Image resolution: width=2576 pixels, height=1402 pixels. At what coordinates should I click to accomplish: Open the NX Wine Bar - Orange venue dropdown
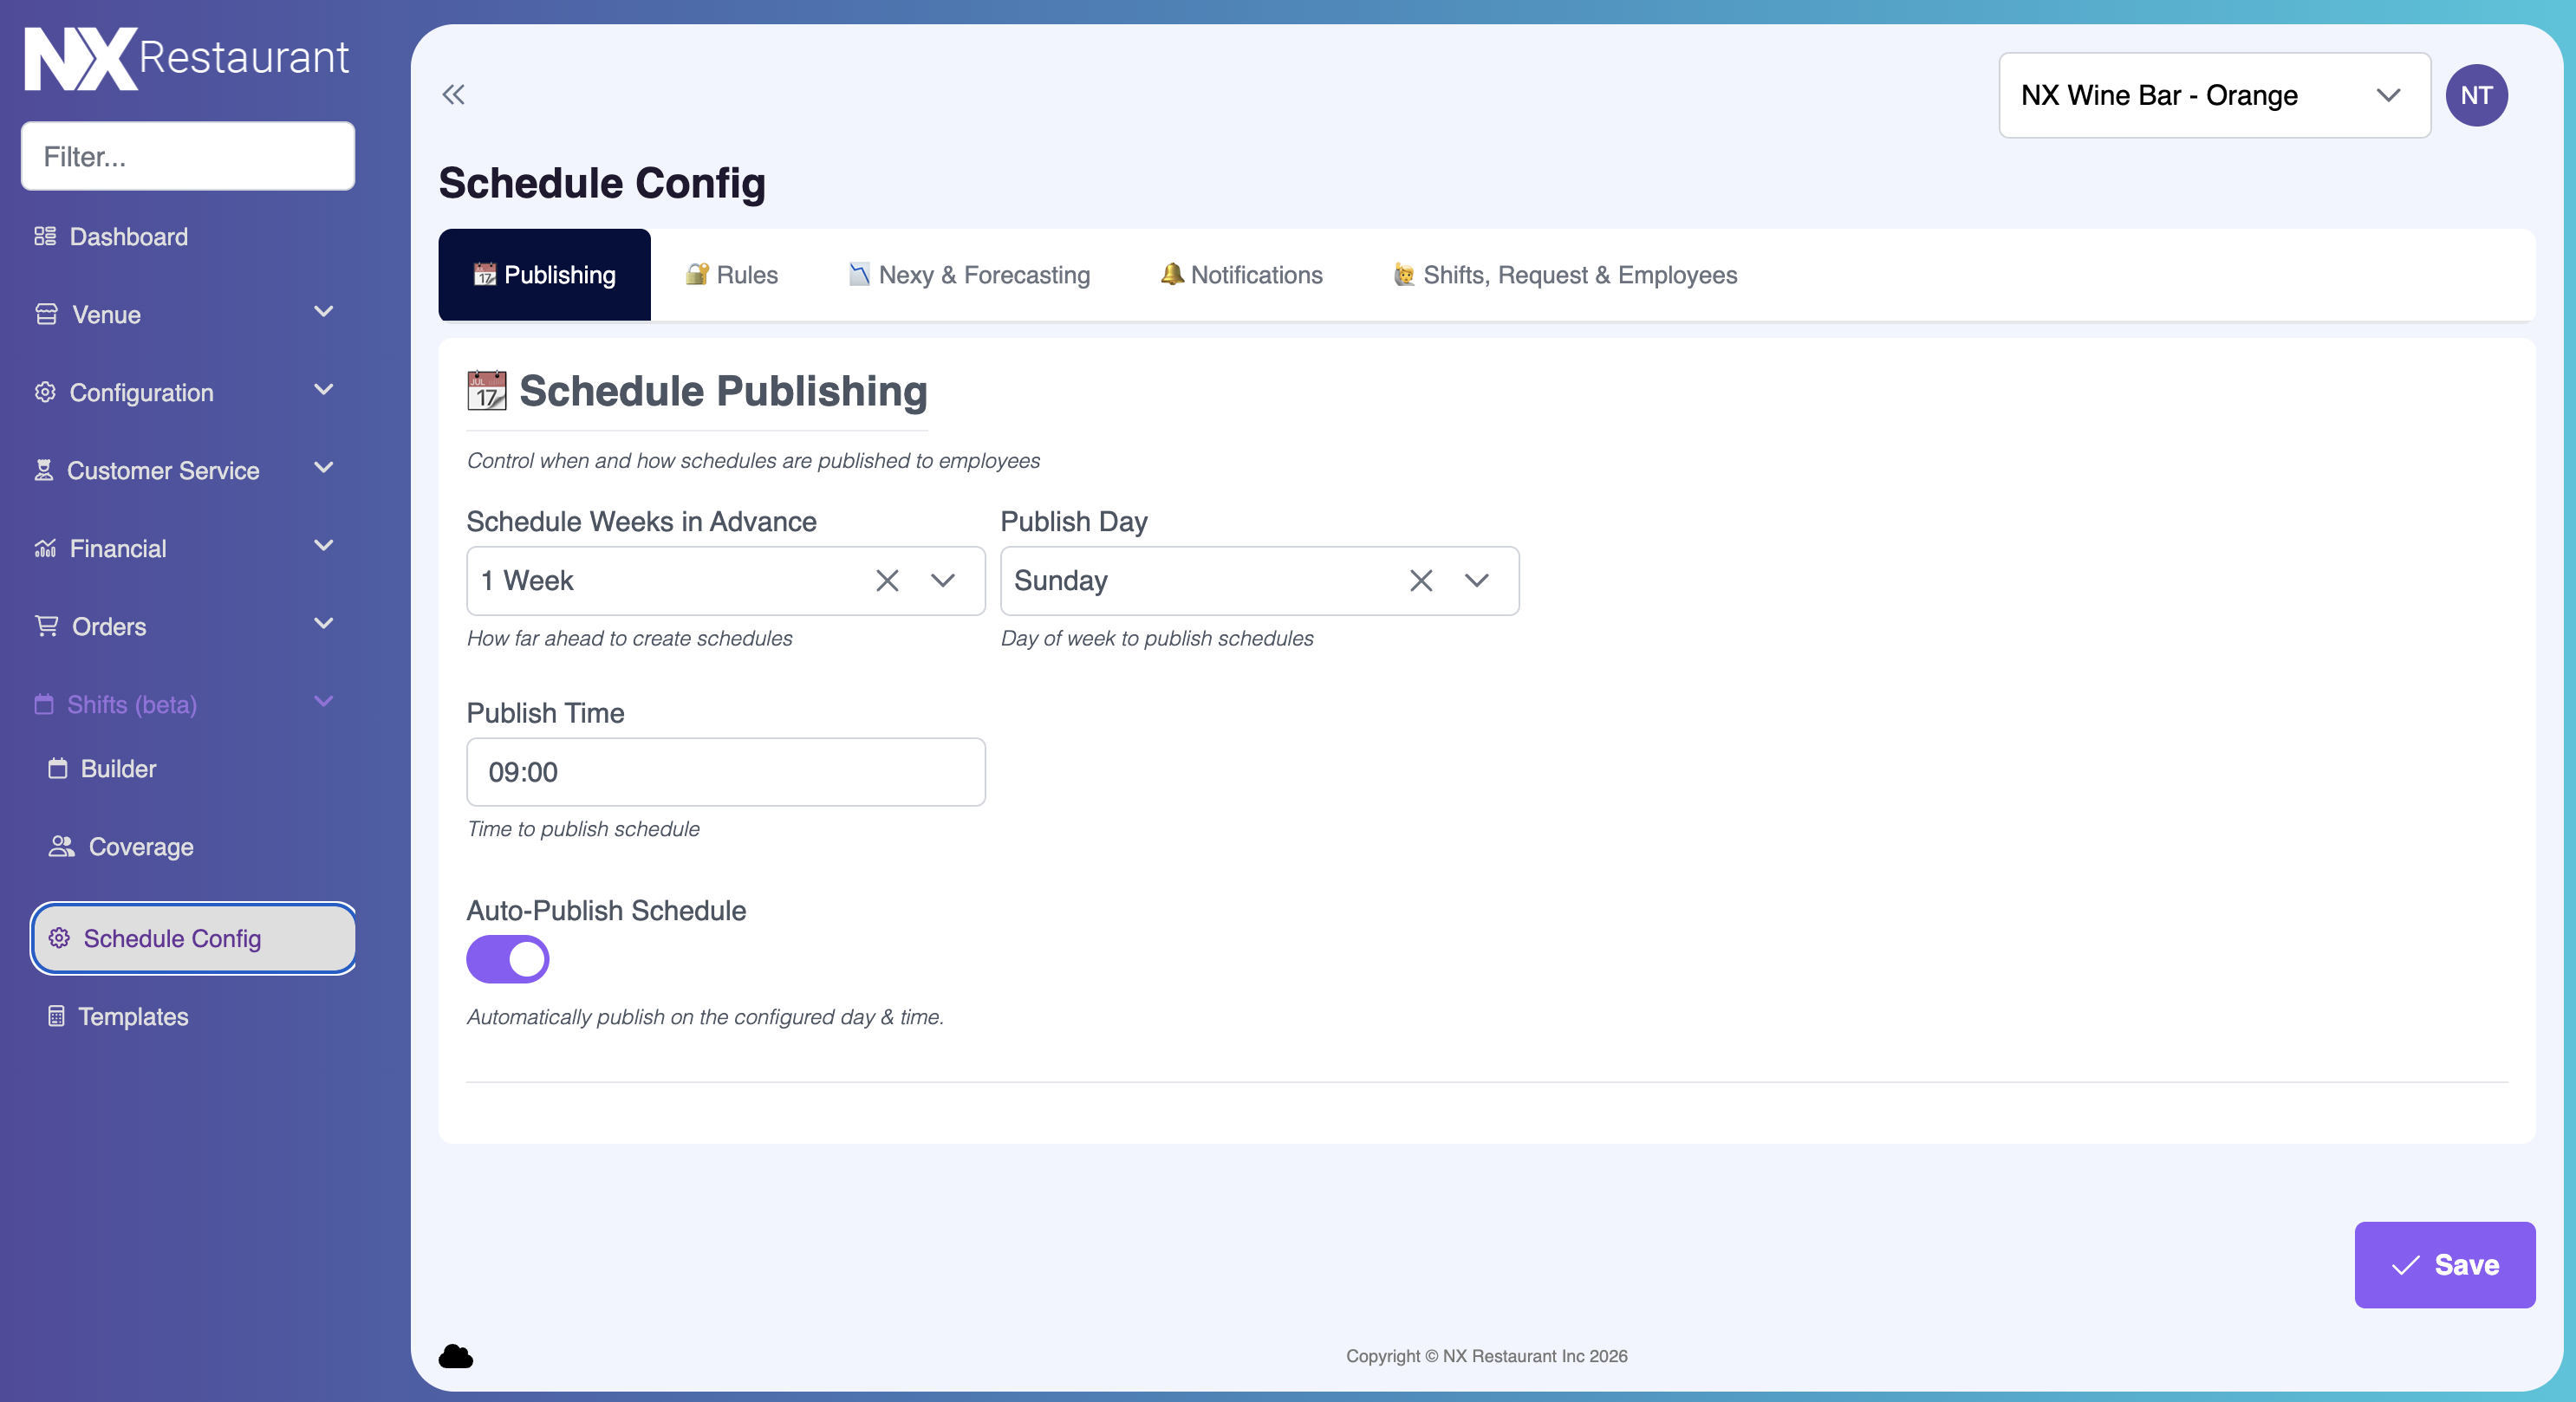point(2213,95)
